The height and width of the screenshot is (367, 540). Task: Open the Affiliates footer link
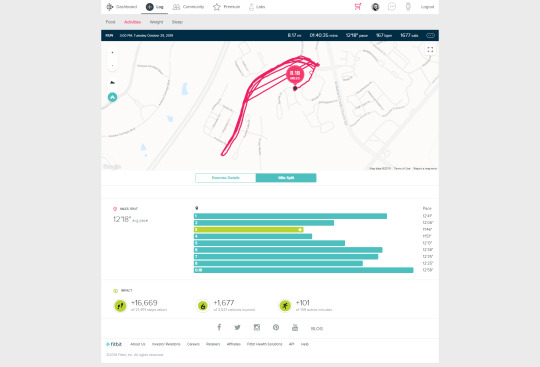pos(233,344)
